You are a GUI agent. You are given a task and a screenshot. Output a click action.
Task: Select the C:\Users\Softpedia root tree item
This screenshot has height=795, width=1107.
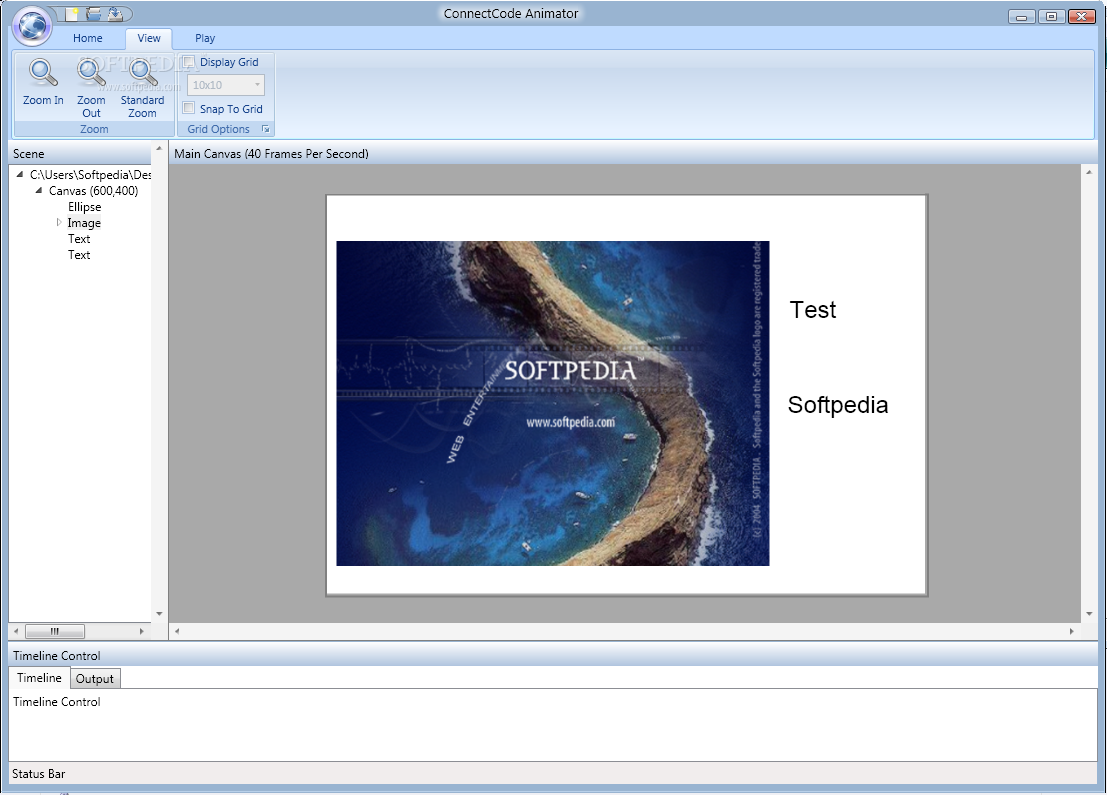coord(90,174)
